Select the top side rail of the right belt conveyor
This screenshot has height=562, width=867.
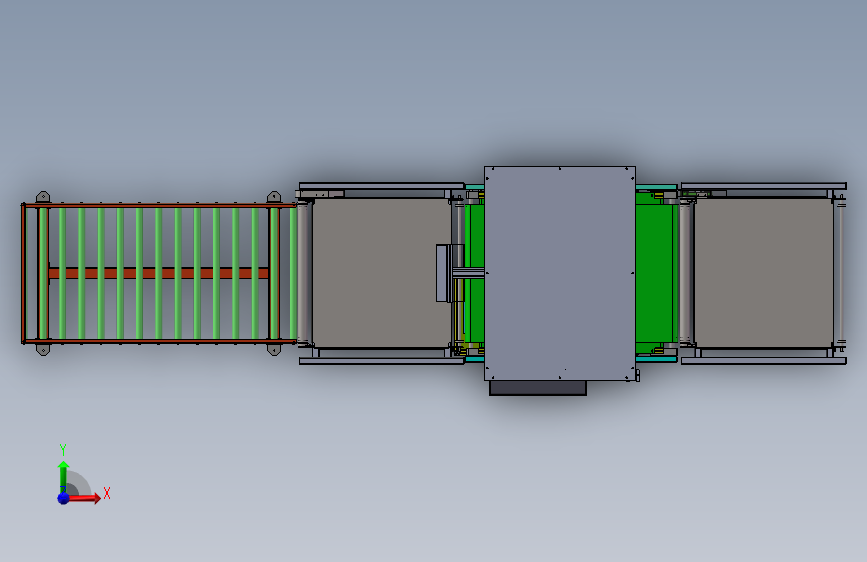pyautogui.click(x=764, y=186)
